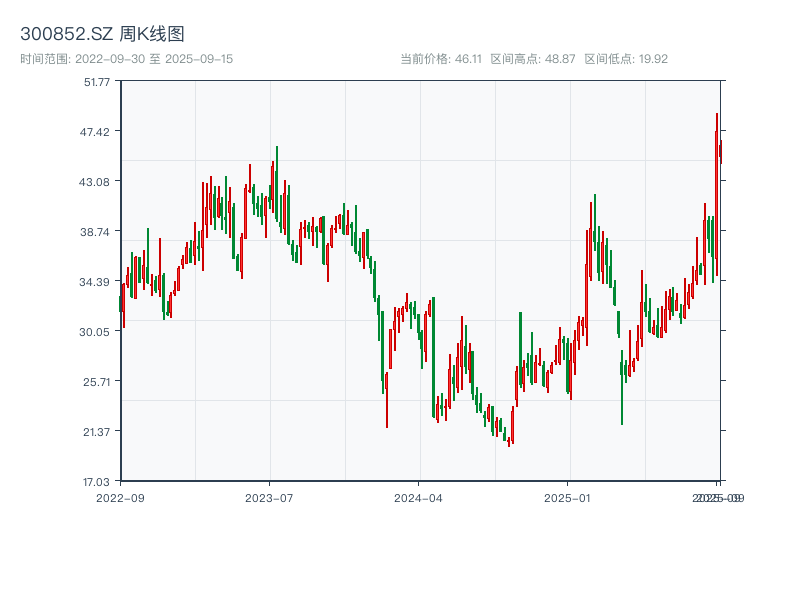Click the tallest red candle near 48.87 high
Viewport: 800px width, 600px height.
click(x=717, y=194)
